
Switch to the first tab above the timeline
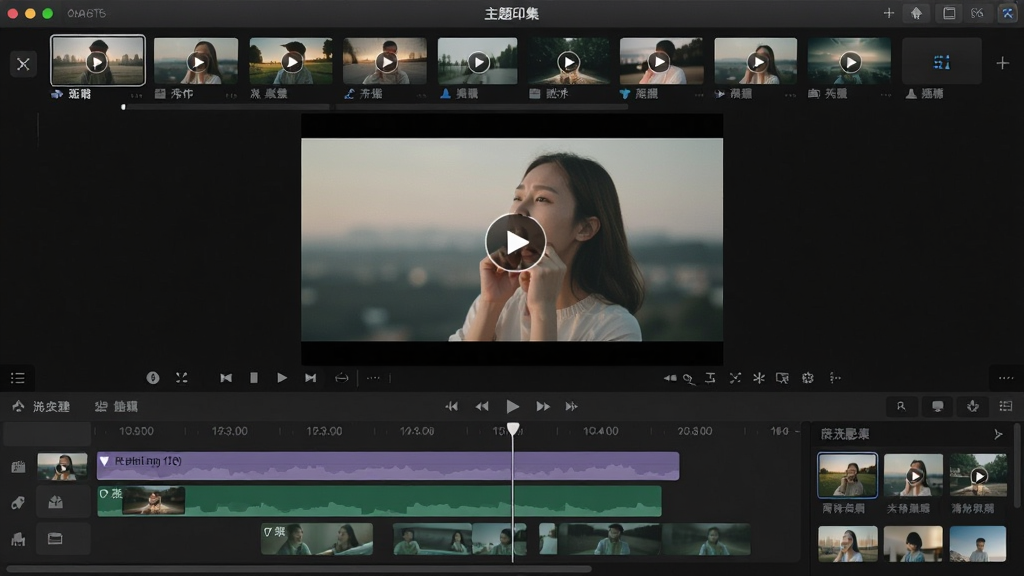41,406
